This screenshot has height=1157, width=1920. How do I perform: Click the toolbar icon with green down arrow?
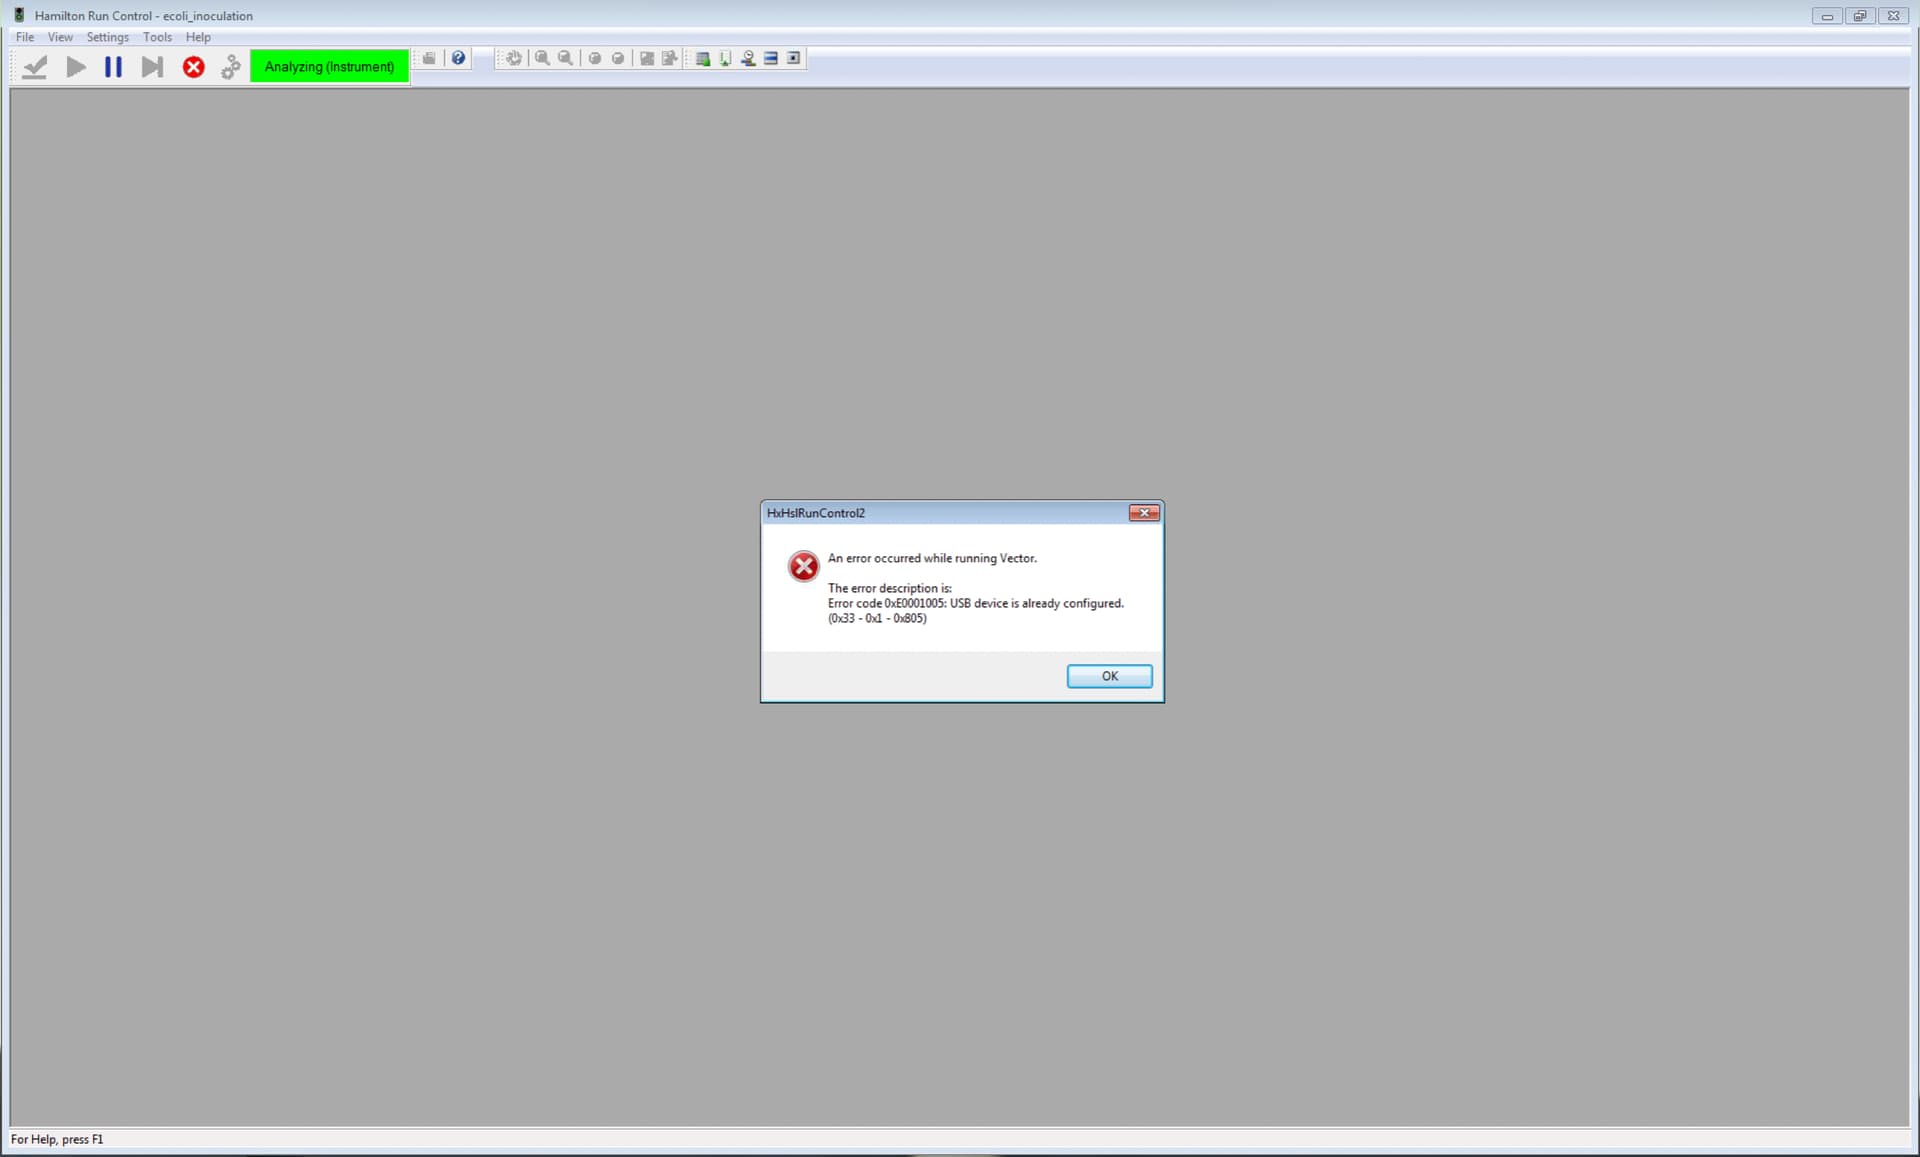[725, 58]
